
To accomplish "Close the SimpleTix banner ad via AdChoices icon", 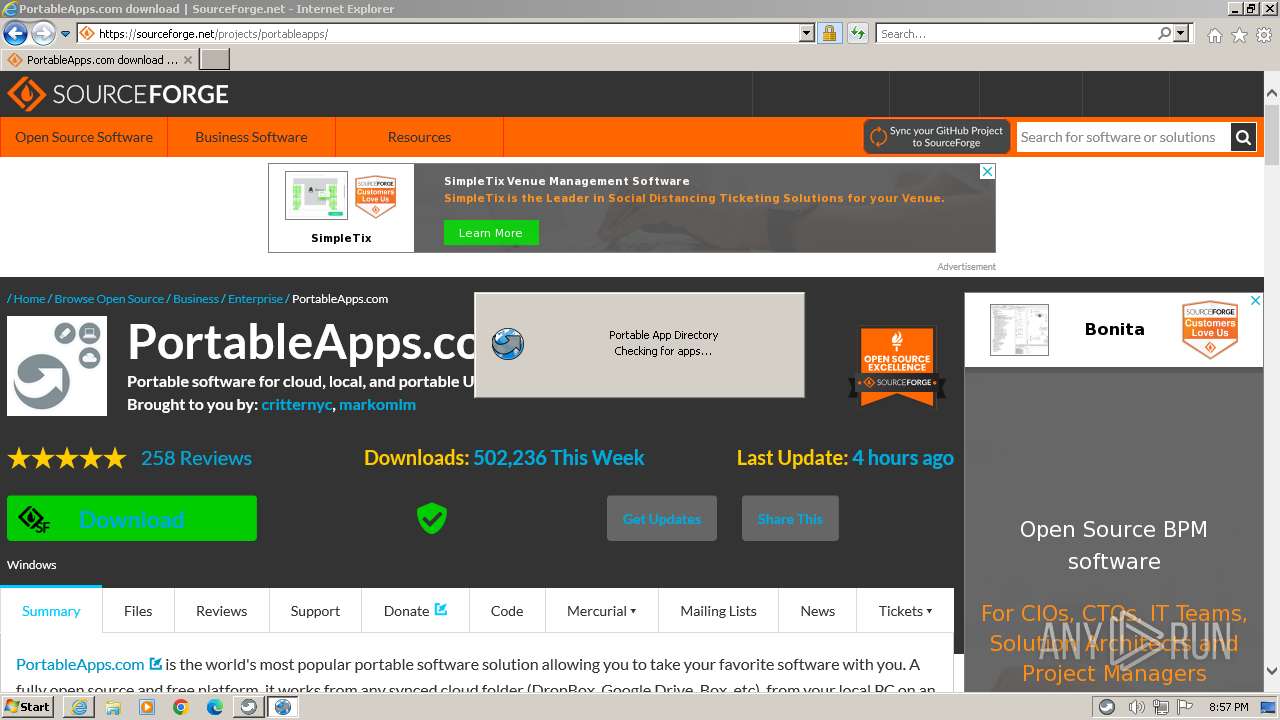I will click(987, 171).
